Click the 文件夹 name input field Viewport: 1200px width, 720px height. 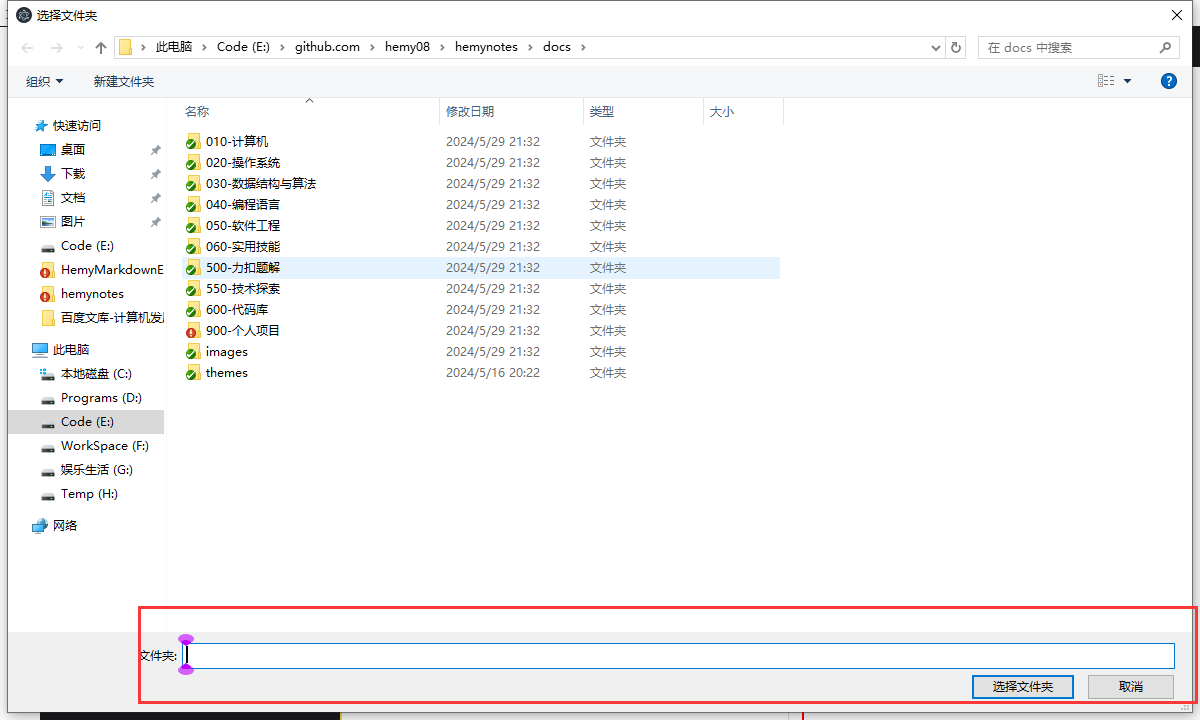coord(680,656)
